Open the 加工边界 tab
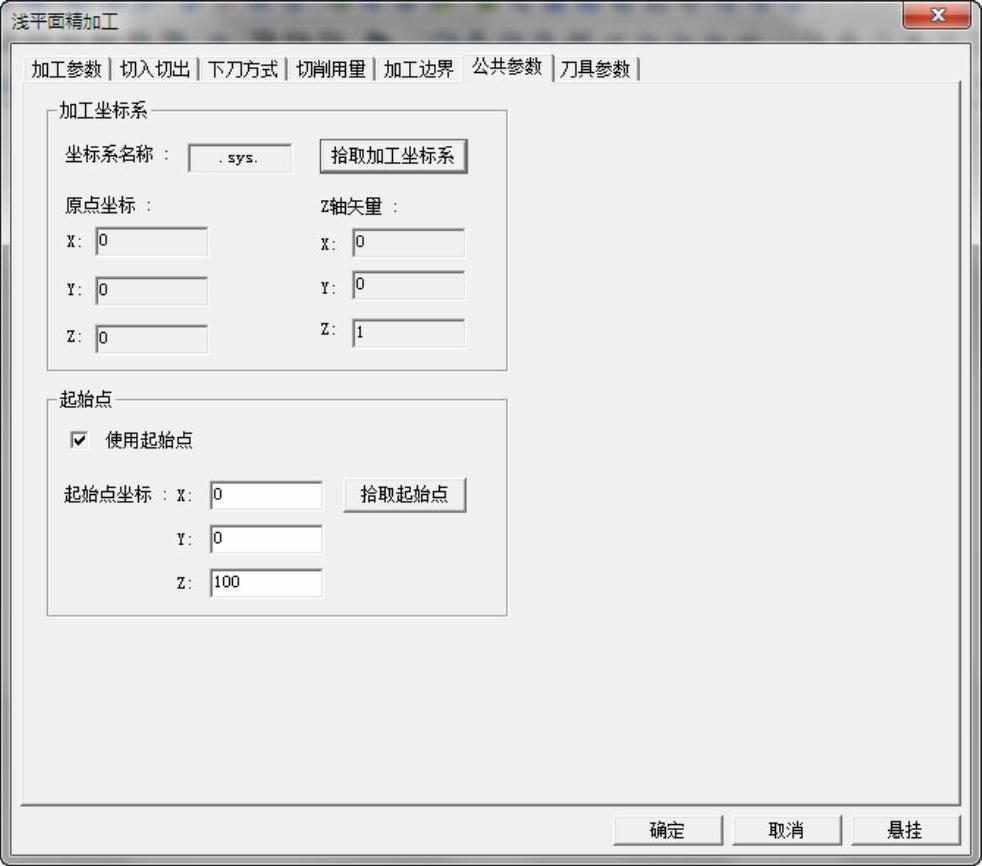 tap(418, 69)
